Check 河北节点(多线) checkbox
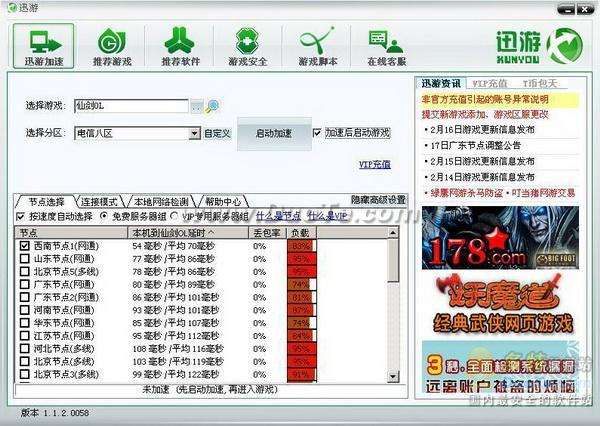600x426 pixels. (24, 348)
